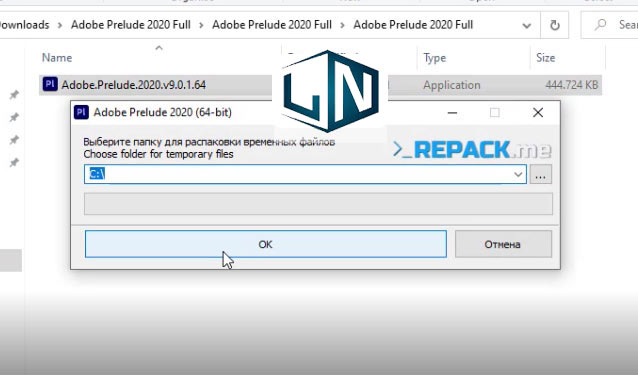The width and height of the screenshot is (638, 375).
Task: Open second Adobe Prelude 2020 Full breadcrumb
Action: [x=272, y=25]
